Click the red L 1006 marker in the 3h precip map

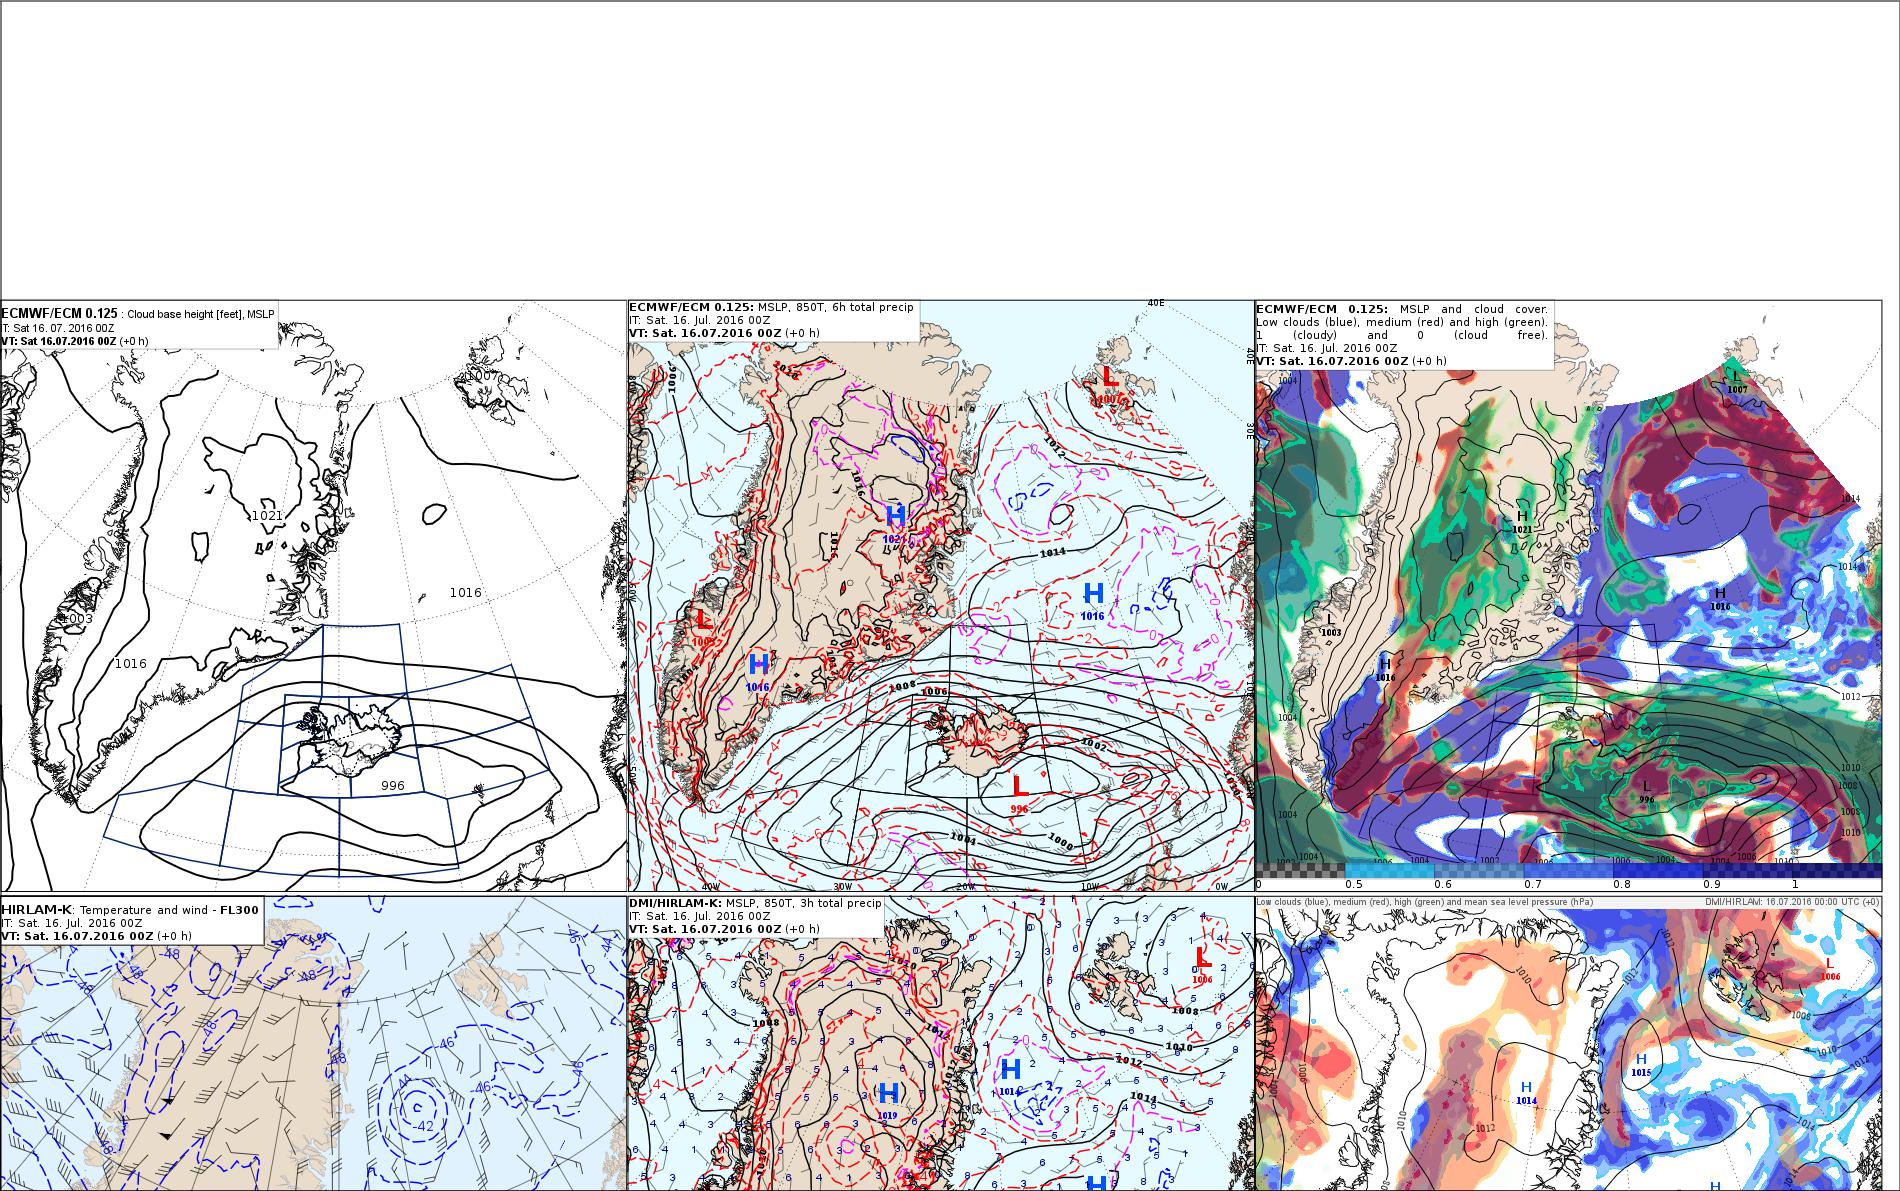(1202, 965)
